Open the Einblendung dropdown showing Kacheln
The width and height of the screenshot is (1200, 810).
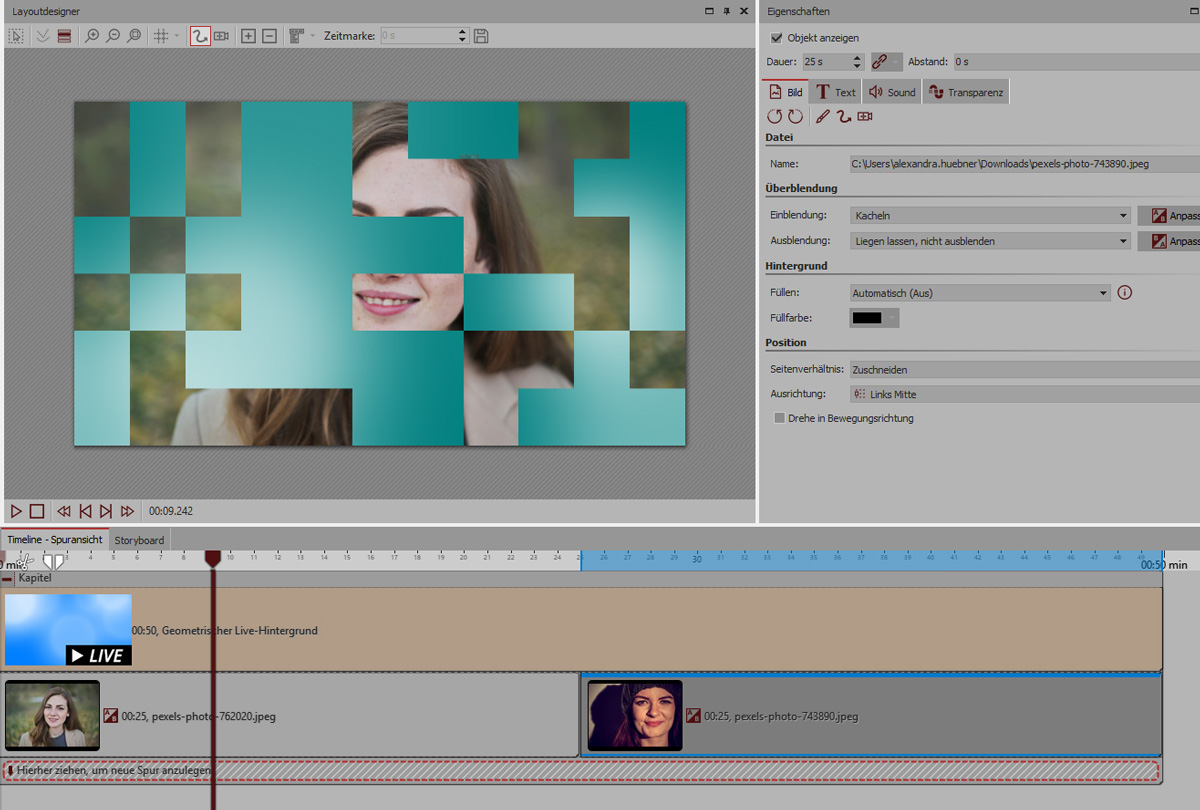[x=990, y=215]
